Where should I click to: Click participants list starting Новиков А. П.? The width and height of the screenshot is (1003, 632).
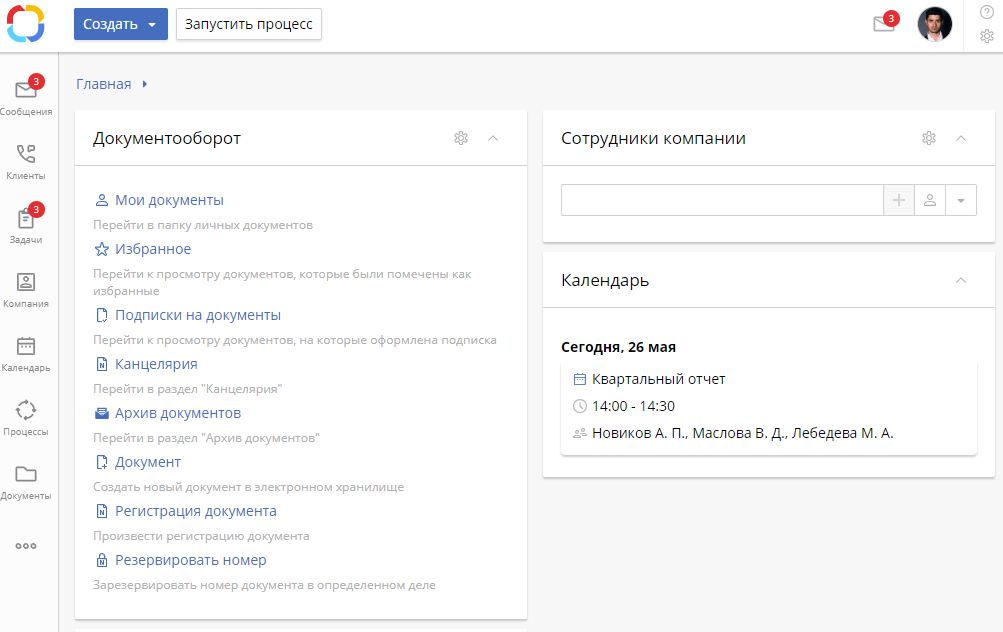743,433
